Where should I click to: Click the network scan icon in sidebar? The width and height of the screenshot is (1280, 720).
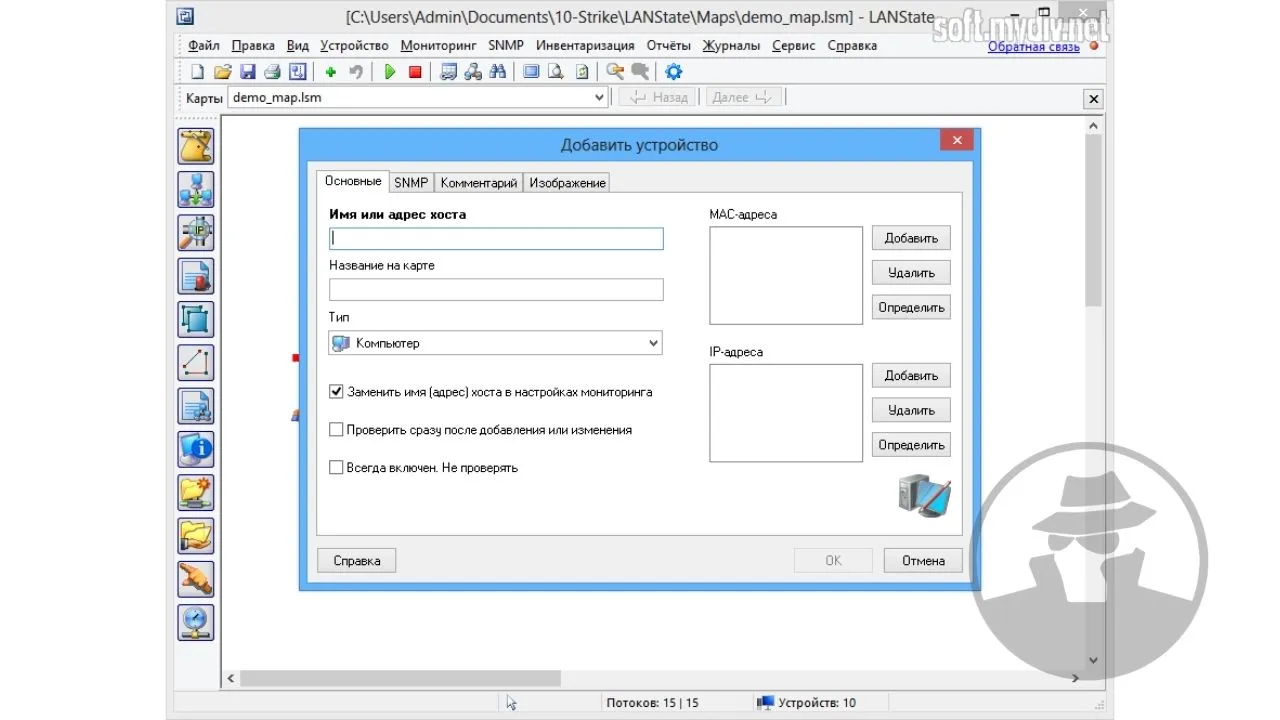point(196,189)
